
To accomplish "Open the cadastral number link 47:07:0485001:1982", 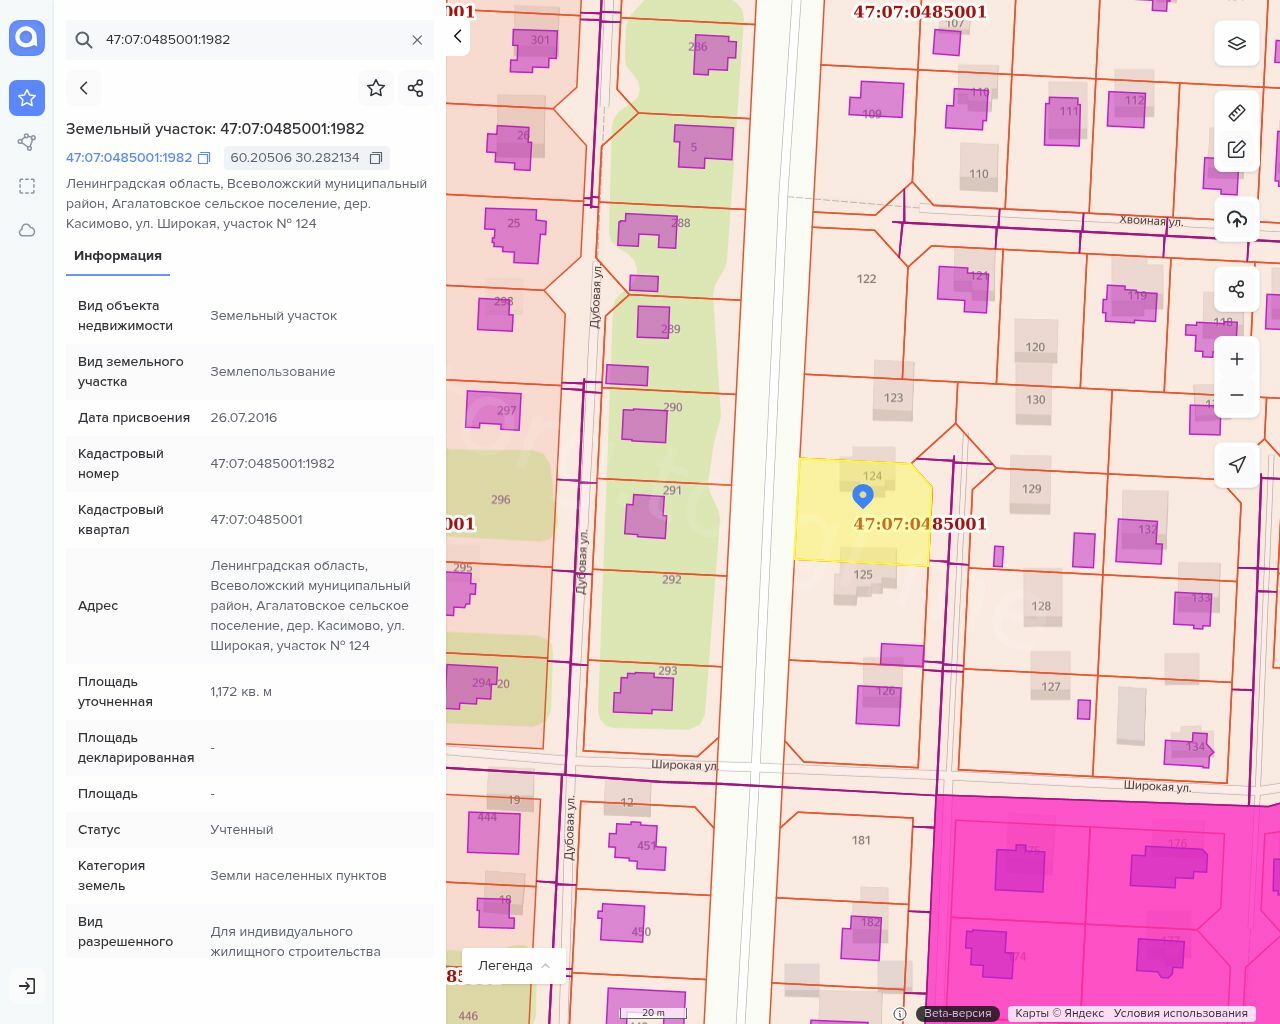I will 129,158.
